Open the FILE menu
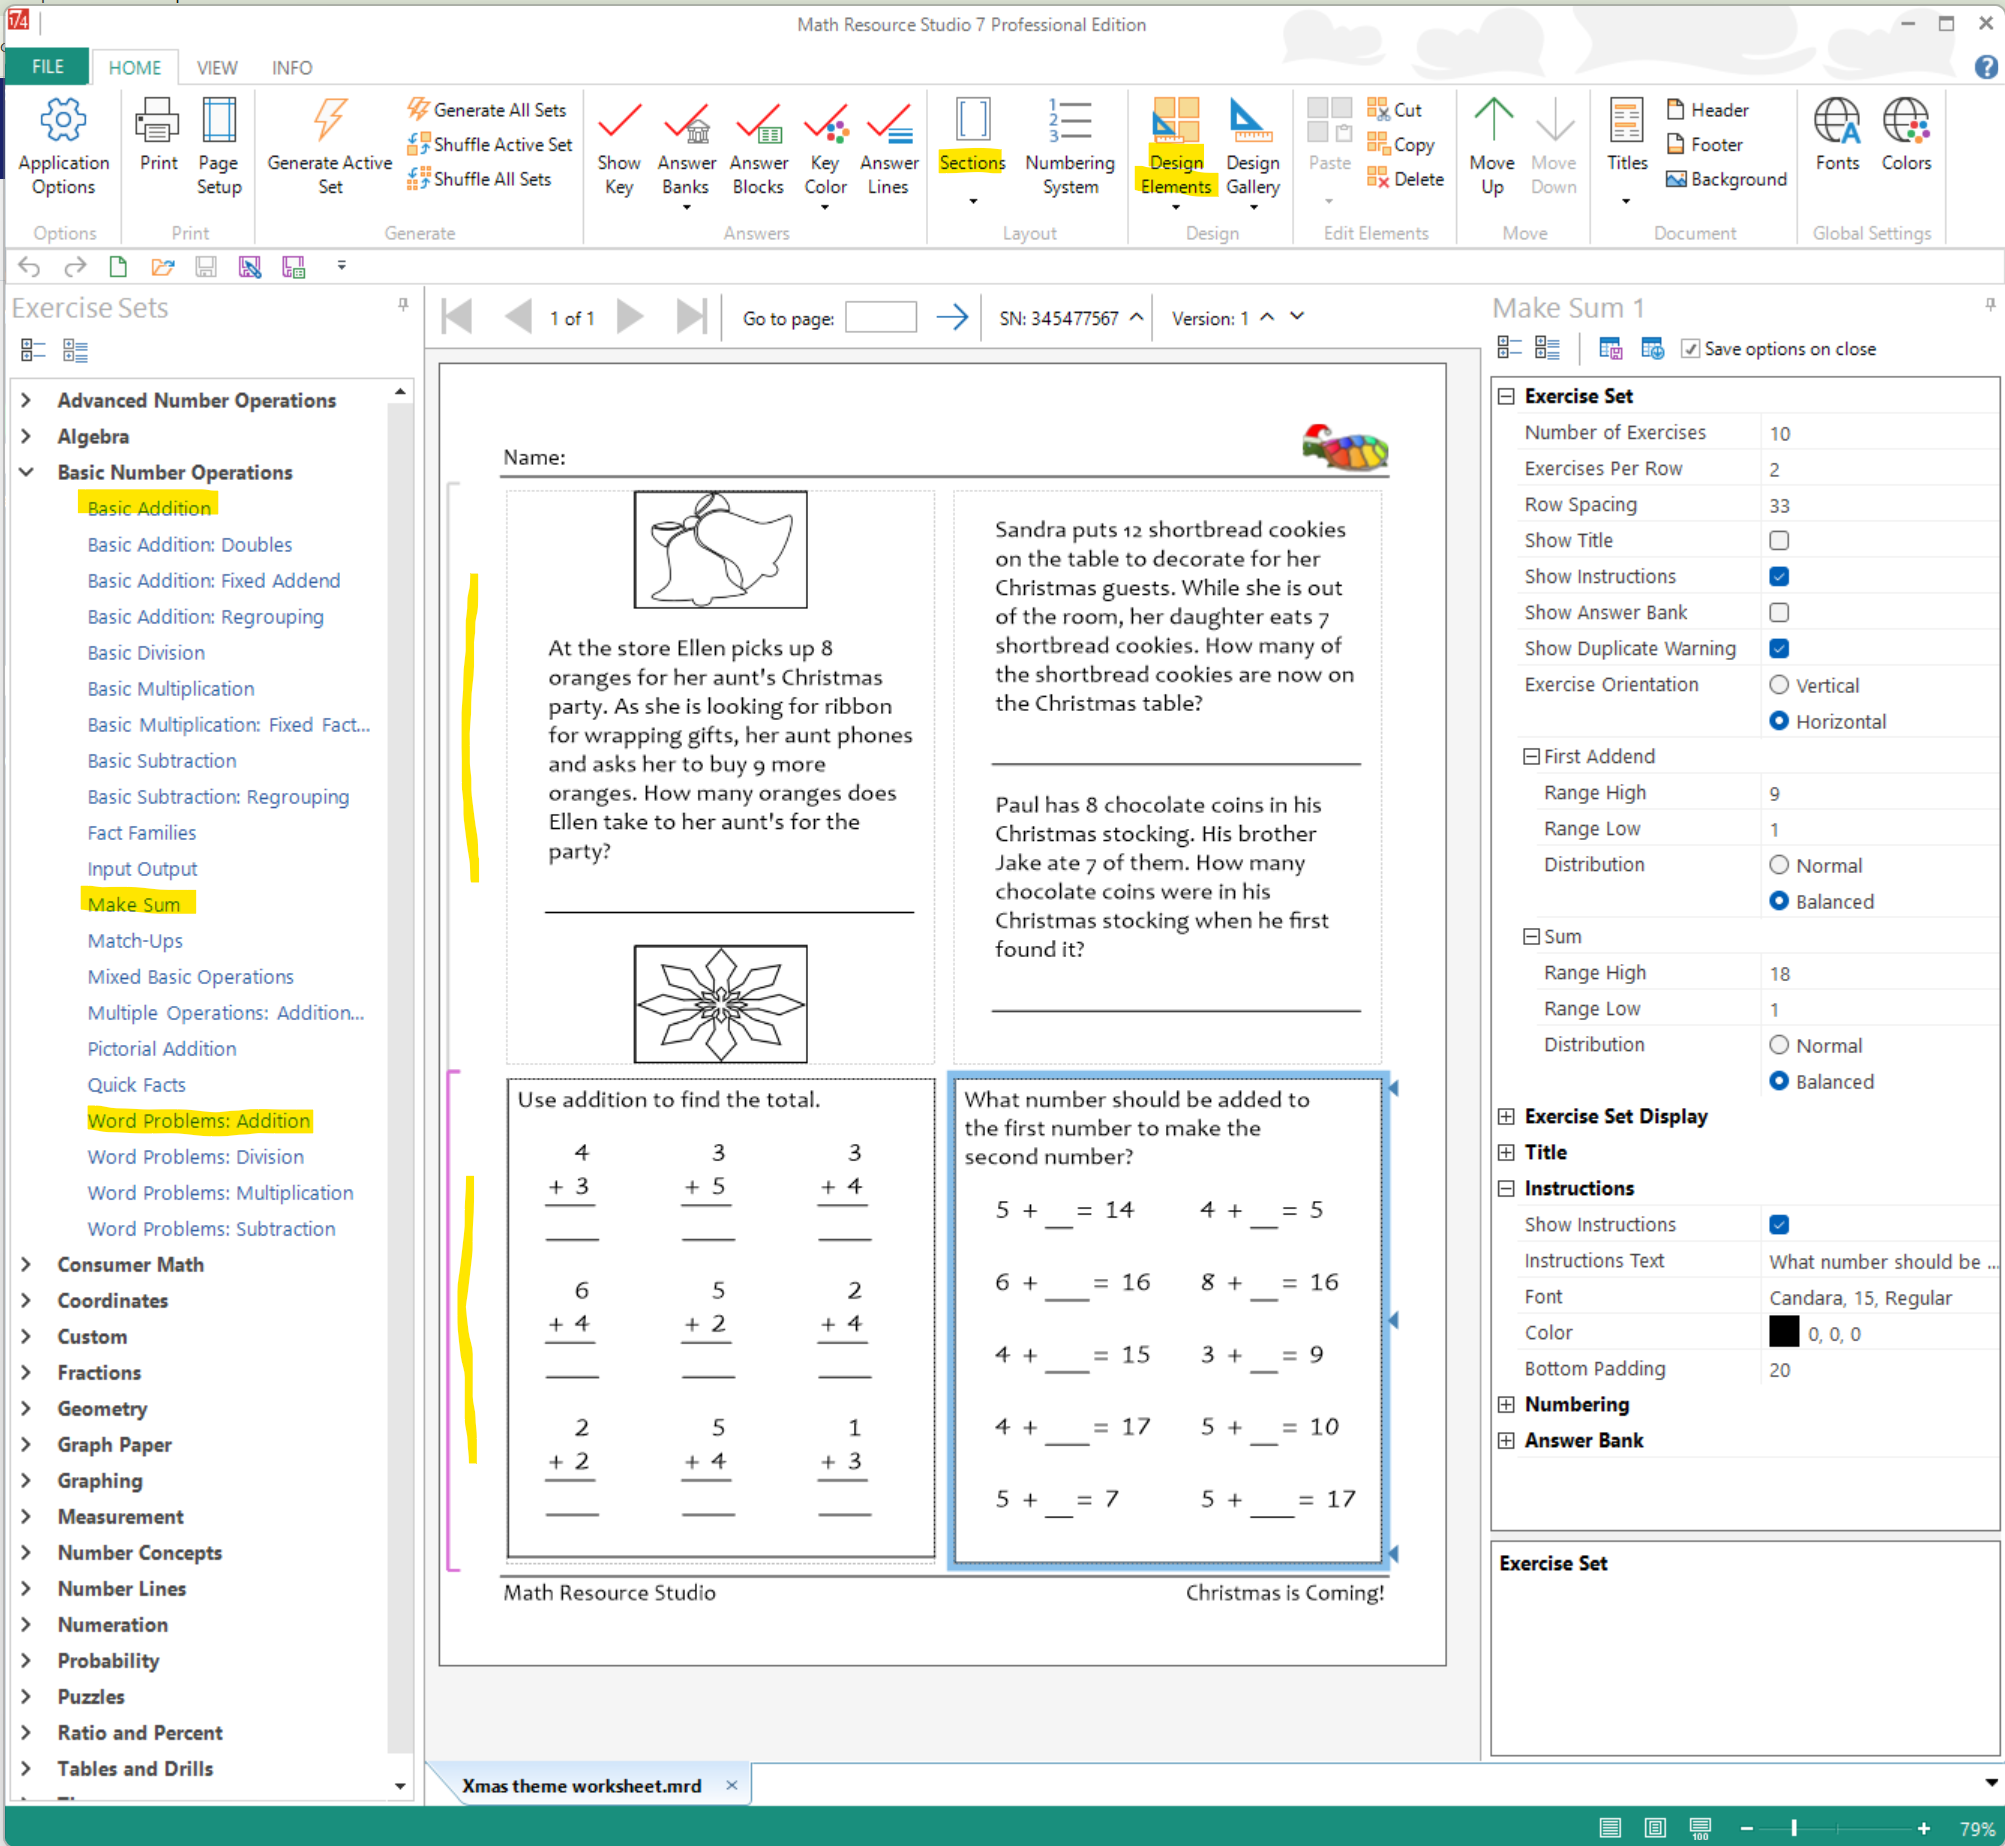Image resolution: width=2005 pixels, height=1846 pixels. click(47, 67)
